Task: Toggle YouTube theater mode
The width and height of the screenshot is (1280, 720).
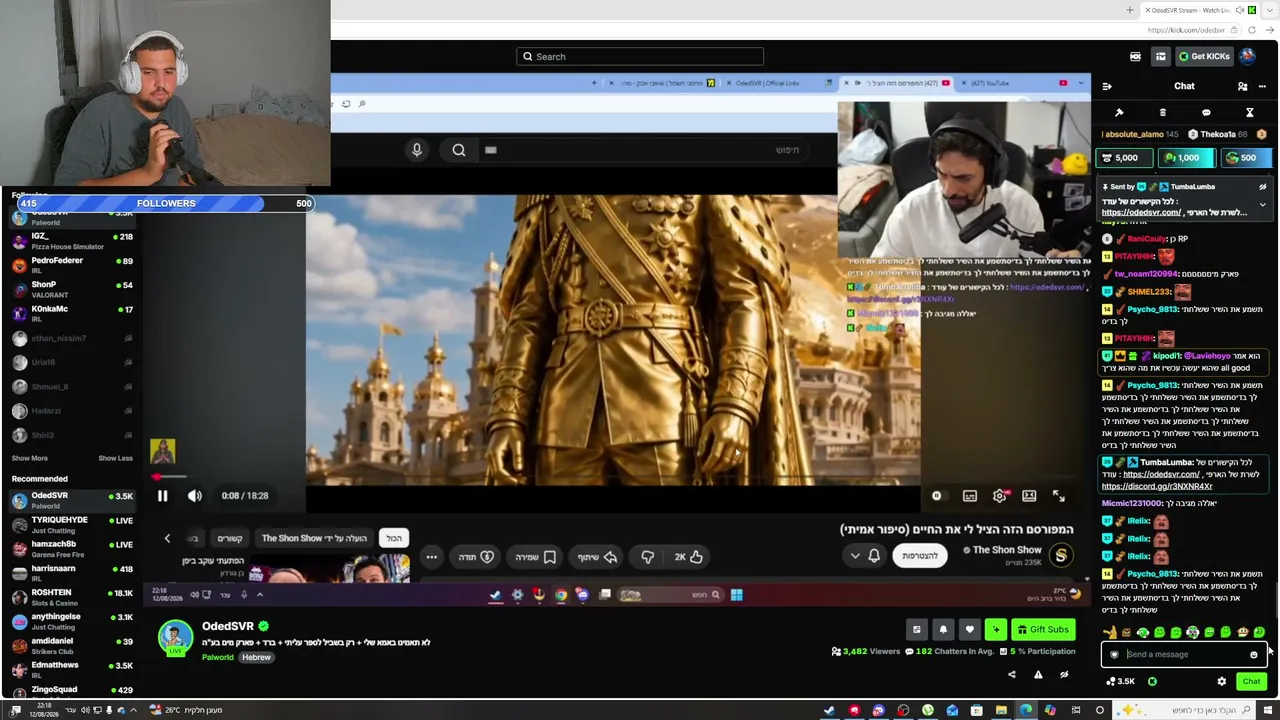Action: click(x=1029, y=496)
